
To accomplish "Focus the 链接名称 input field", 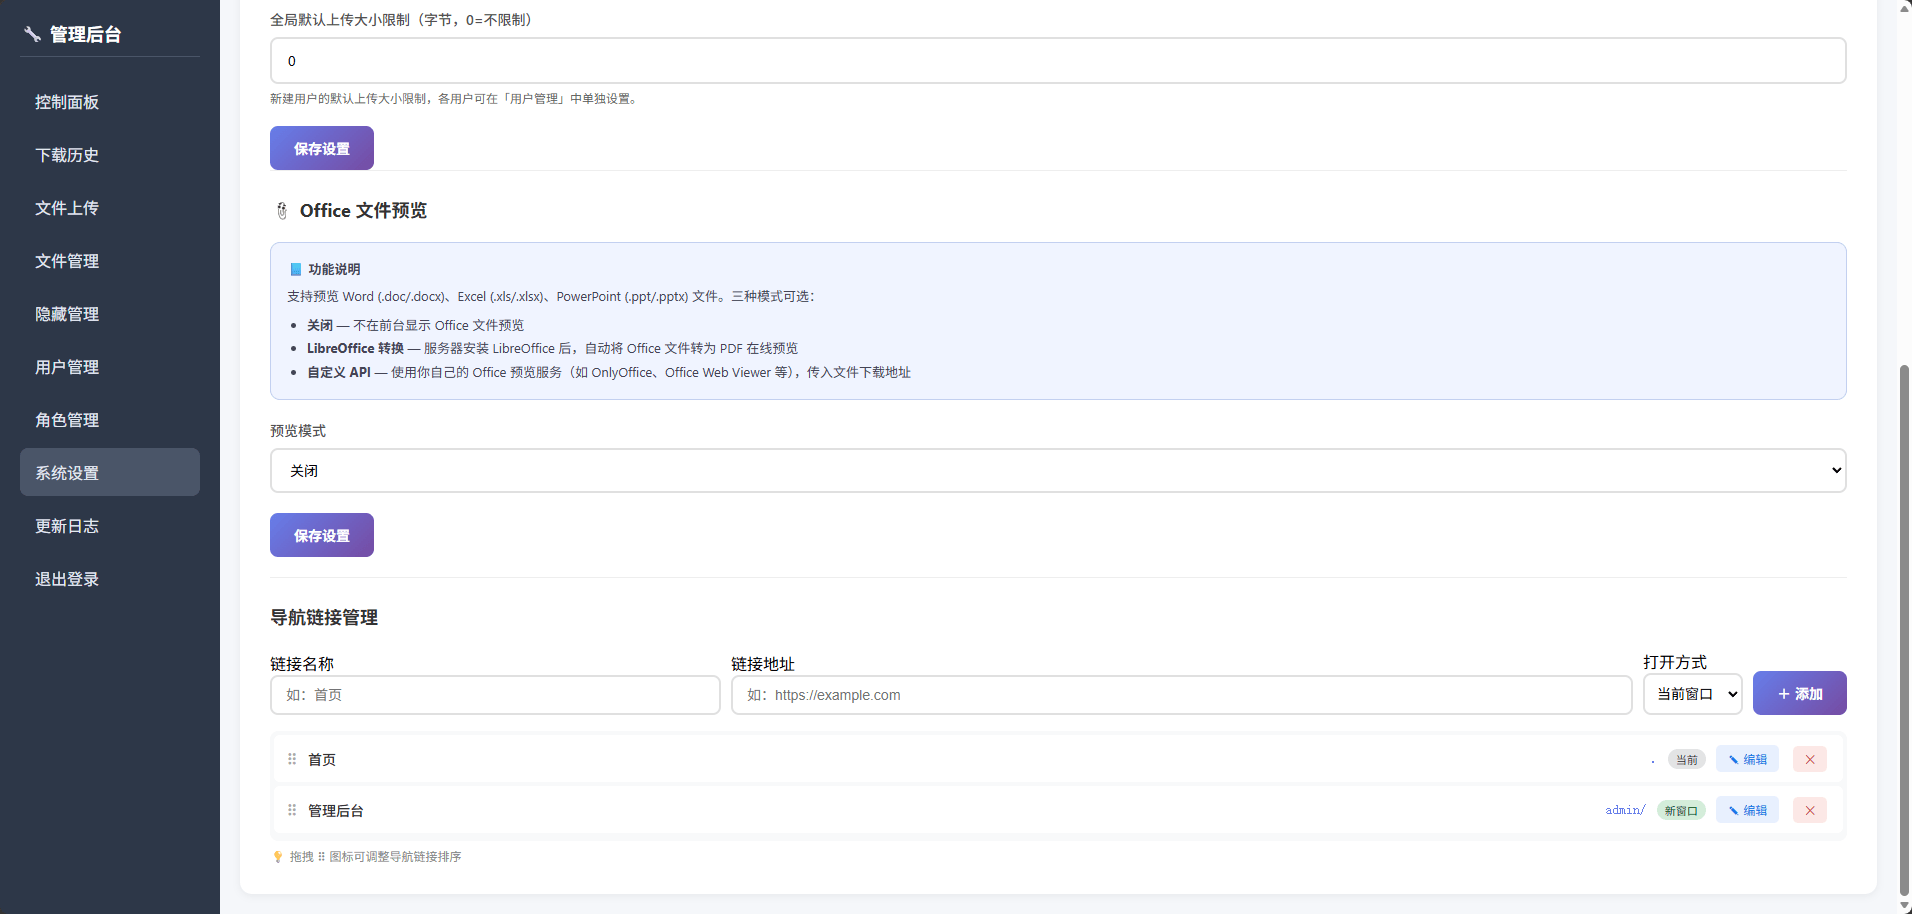I will coord(495,695).
